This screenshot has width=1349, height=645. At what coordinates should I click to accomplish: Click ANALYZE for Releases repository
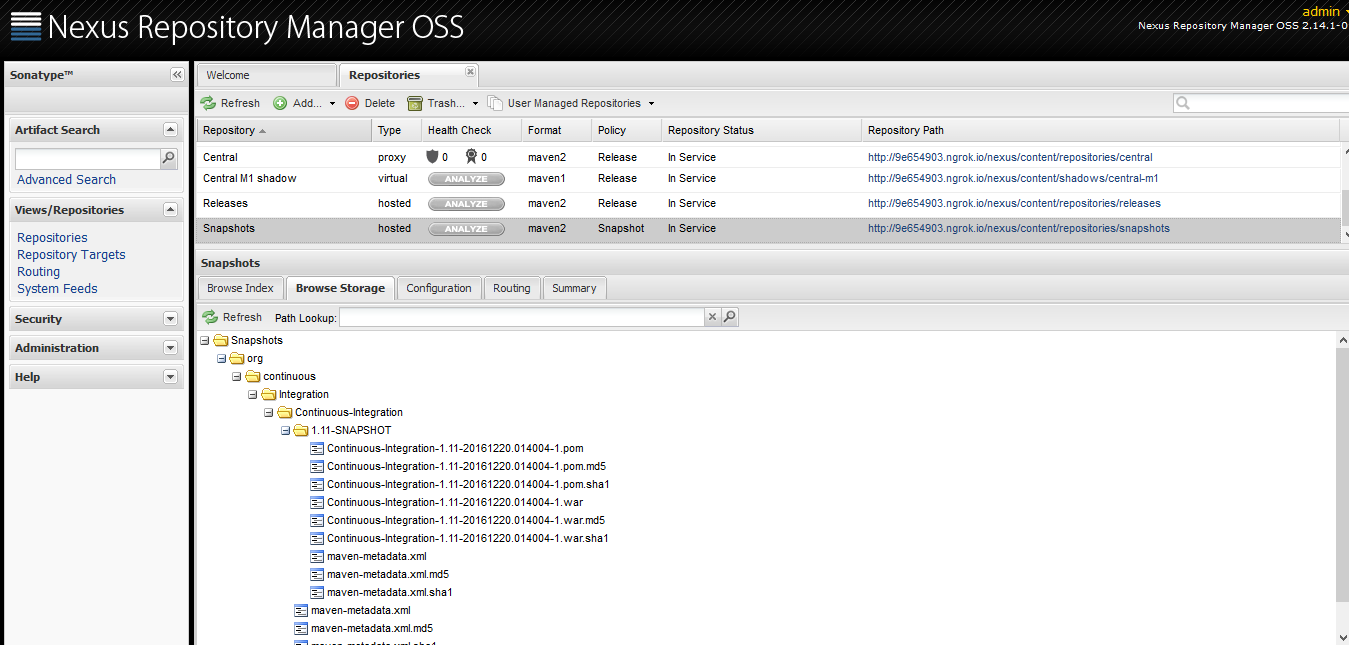466,204
